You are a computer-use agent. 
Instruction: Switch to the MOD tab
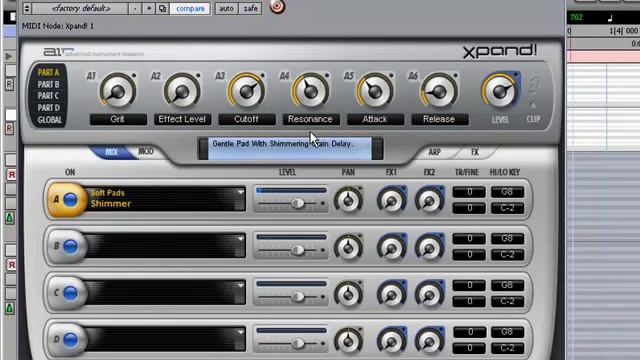click(145, 152)
